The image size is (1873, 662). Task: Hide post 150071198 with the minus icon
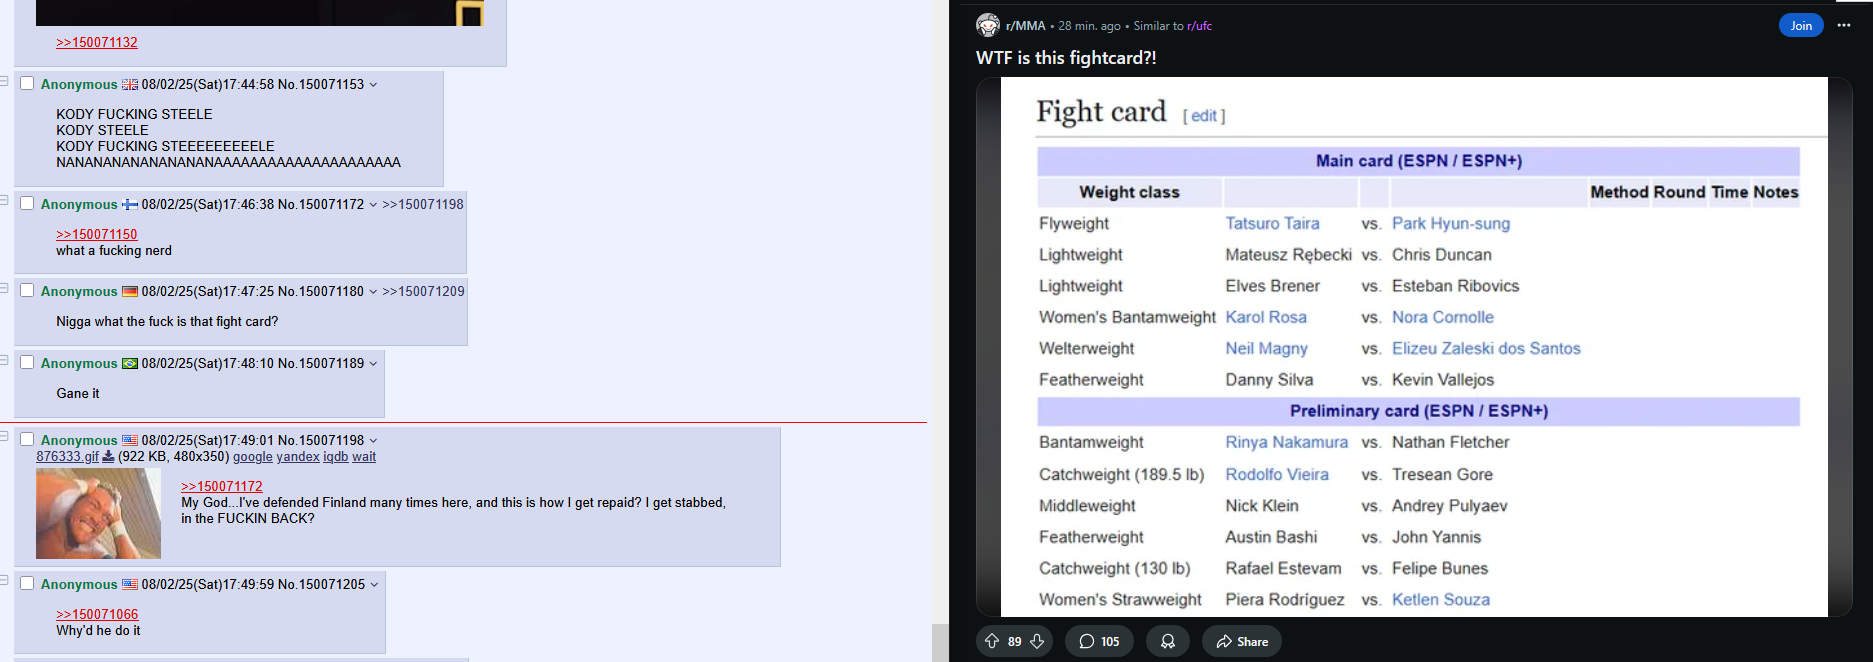tap(4, 436)
